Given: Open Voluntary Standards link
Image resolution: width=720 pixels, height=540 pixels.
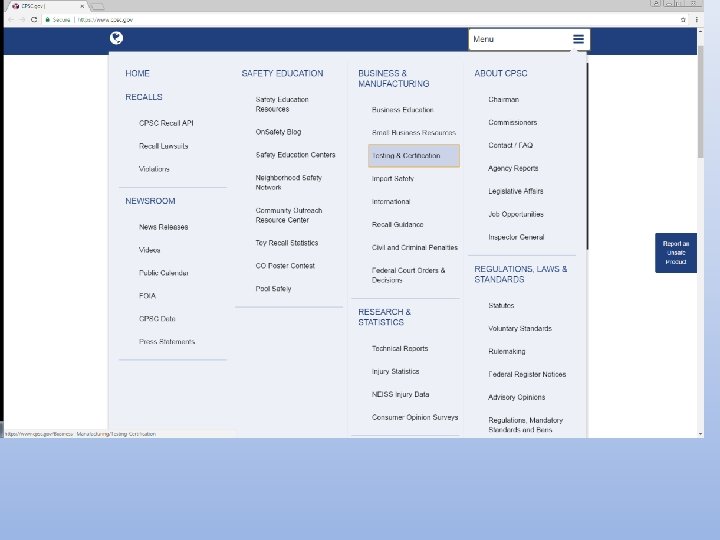Looking at the screenshot, I should [520, 328].
